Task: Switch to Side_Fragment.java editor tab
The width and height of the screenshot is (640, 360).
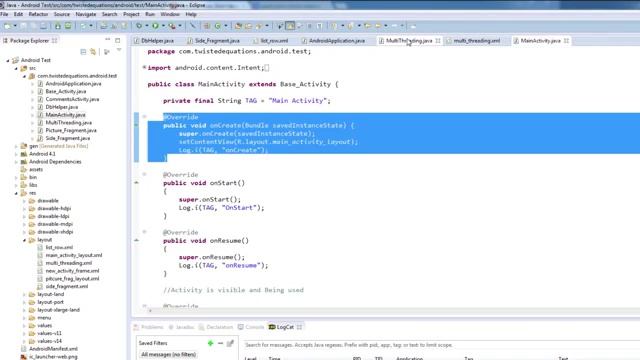Action: pos(213,41)
